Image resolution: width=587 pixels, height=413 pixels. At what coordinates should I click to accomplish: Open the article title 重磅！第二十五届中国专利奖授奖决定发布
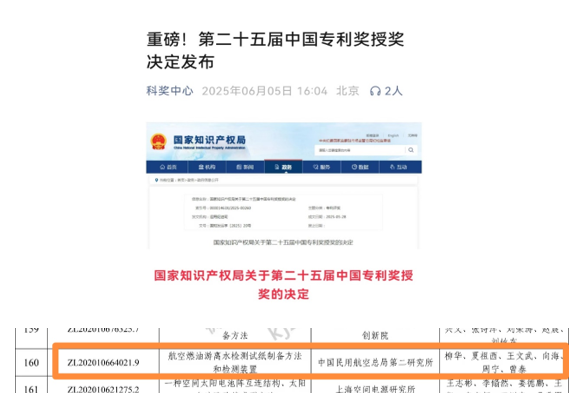click(275, 51)
